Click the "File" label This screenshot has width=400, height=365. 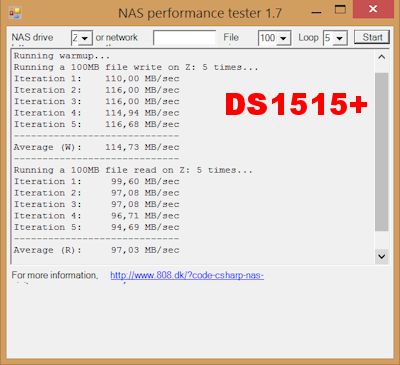231,37
